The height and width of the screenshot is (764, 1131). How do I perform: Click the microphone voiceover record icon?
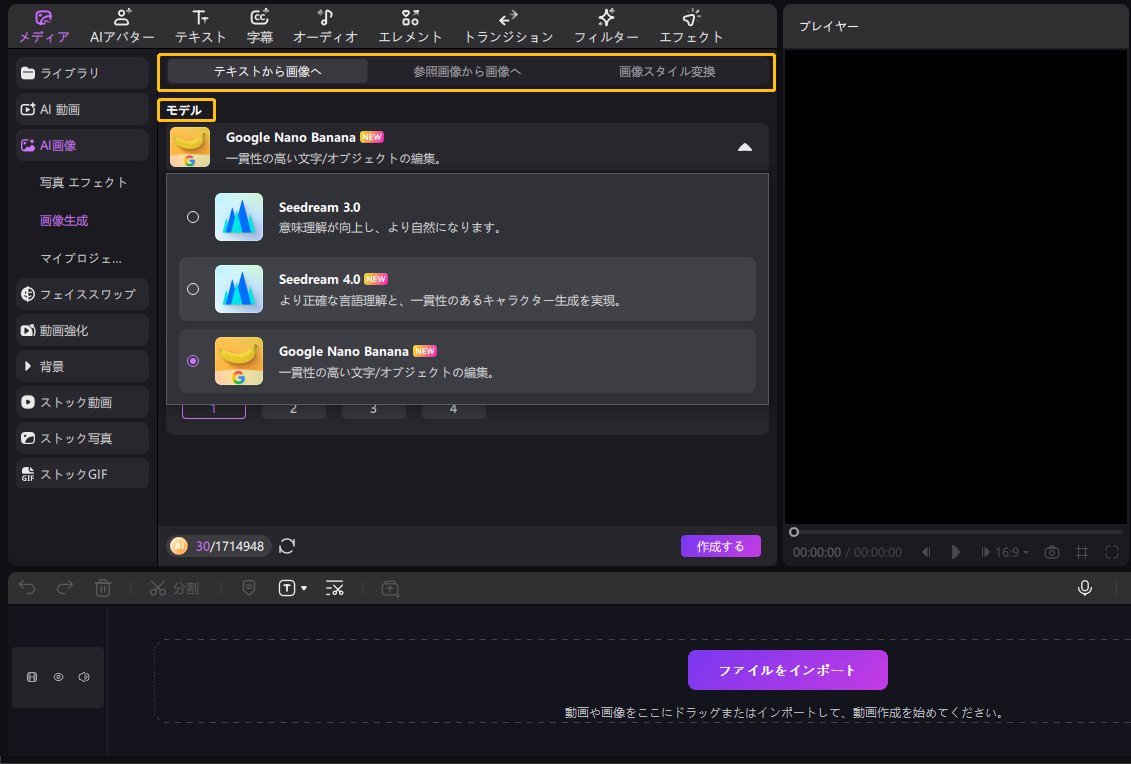[1084, 588]
